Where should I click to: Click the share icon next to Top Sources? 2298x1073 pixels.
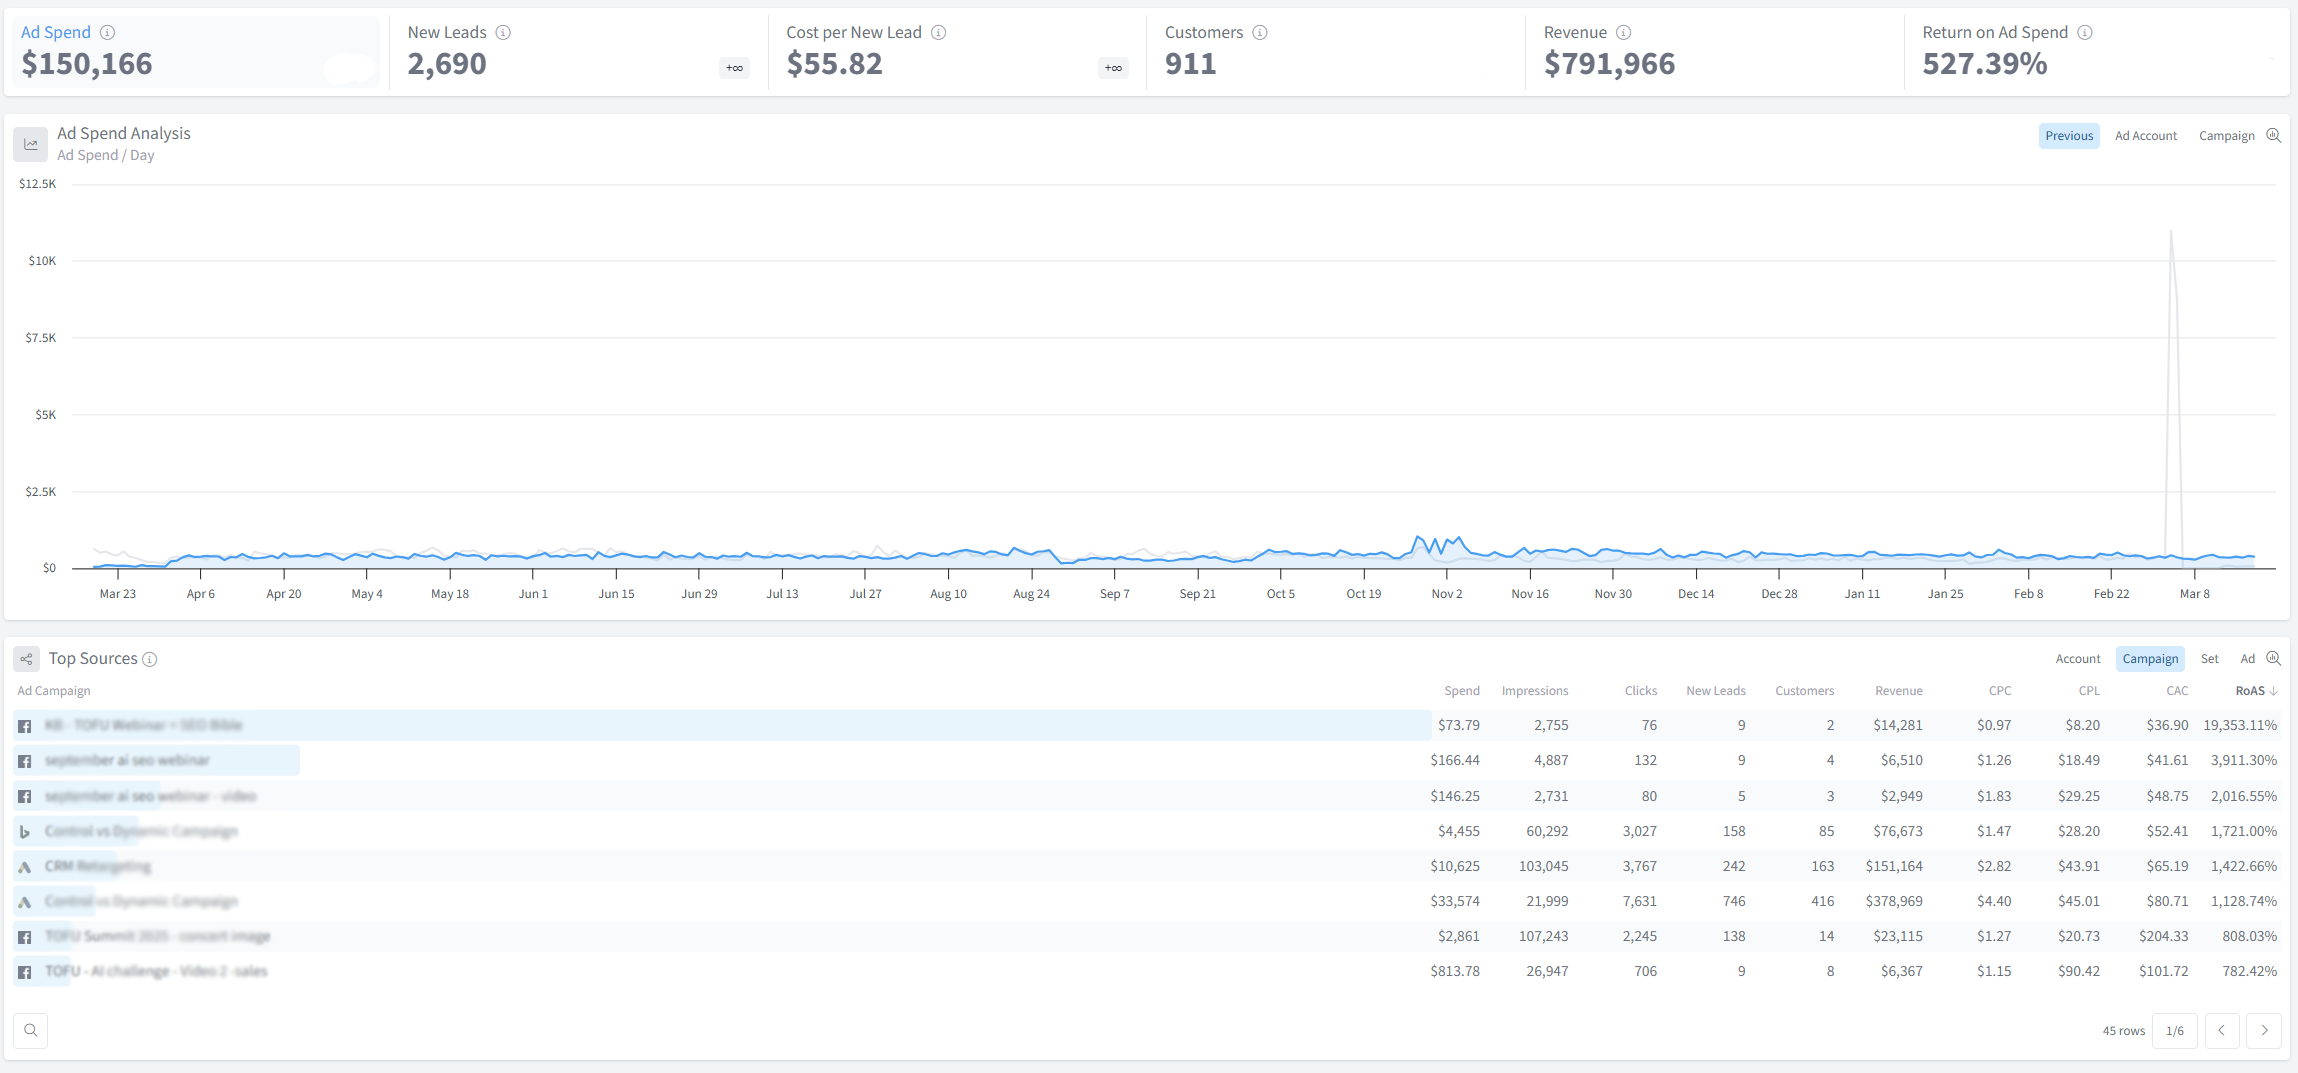(x=27, y=659)
